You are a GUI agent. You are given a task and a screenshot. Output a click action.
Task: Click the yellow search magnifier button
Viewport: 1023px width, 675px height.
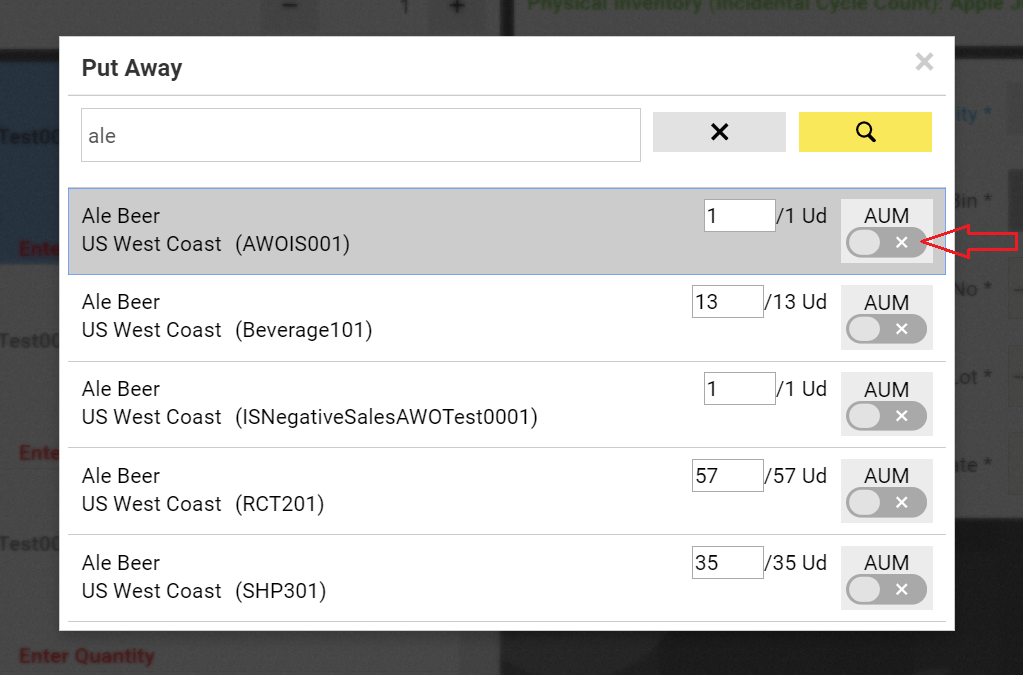tap(865, 132)
